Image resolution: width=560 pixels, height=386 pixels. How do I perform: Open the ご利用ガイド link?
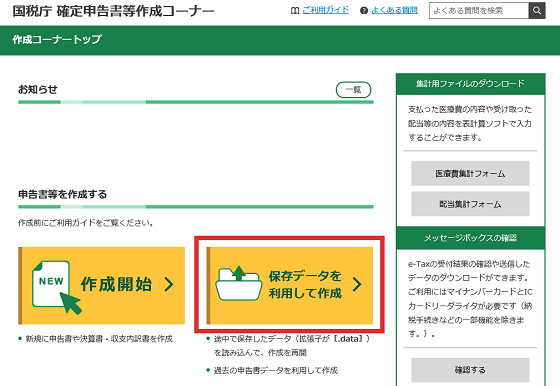(x=325, y=10)
